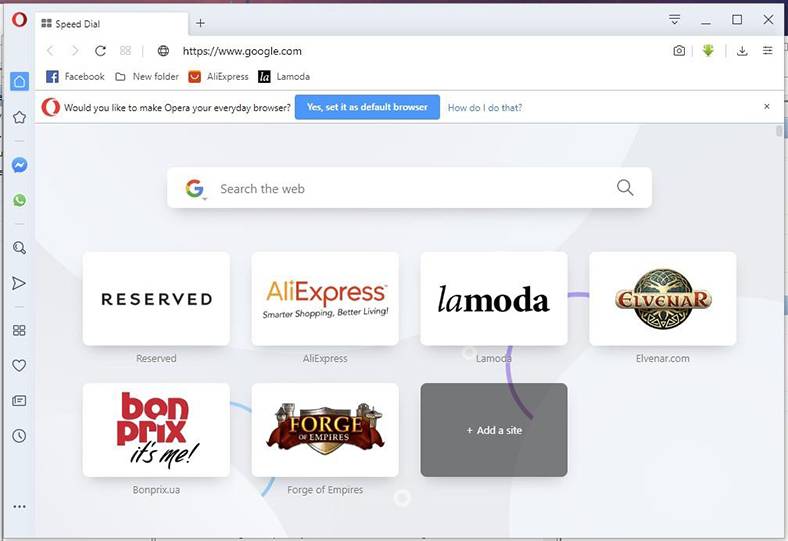Dismiss the default browser prompt

[767, 106]
